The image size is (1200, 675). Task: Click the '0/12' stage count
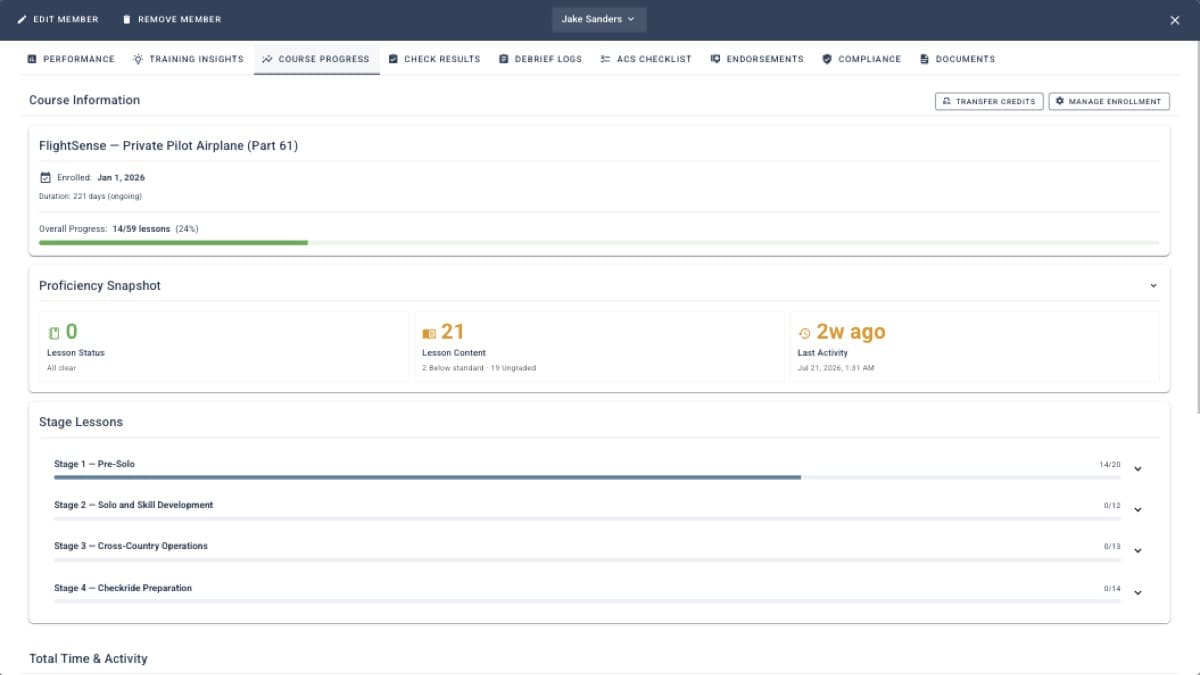click(x=1112, y=506)
